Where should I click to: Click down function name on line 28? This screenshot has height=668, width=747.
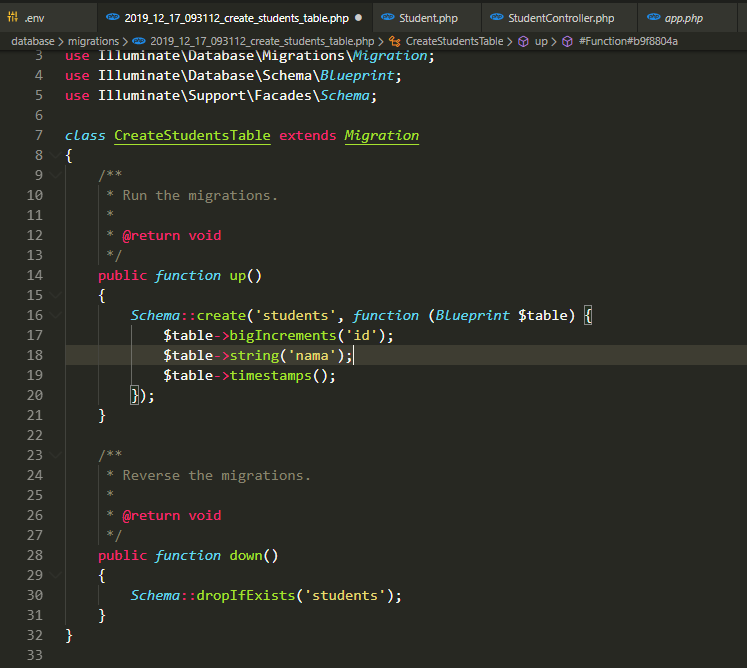pos(246,556)
